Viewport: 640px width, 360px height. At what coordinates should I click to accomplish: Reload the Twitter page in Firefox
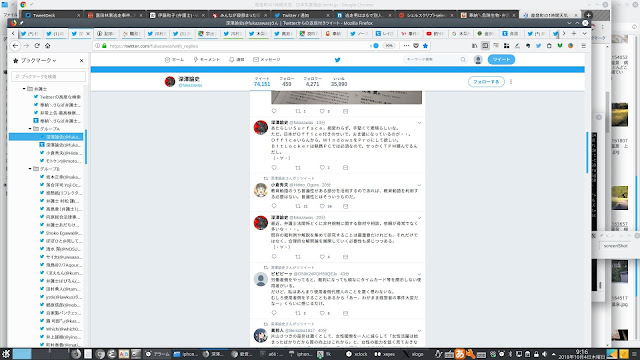click(x=37, y=46)
